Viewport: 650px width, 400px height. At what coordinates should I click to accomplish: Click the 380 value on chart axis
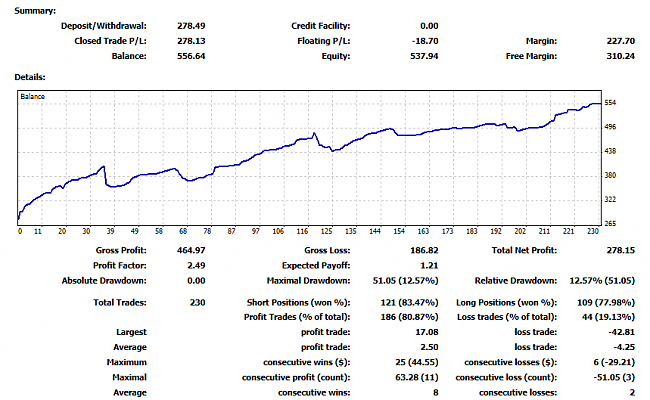coord(610,175)
